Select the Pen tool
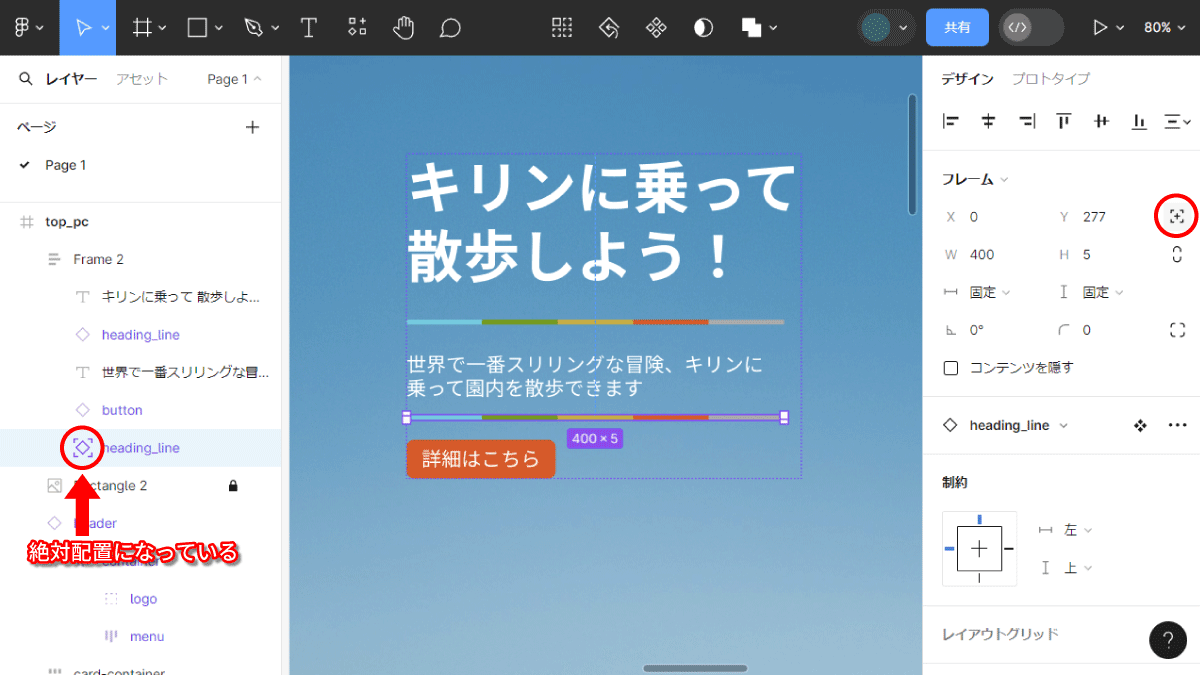The height and width of the screenshot is (675, 1200). (x=254, y=28)
